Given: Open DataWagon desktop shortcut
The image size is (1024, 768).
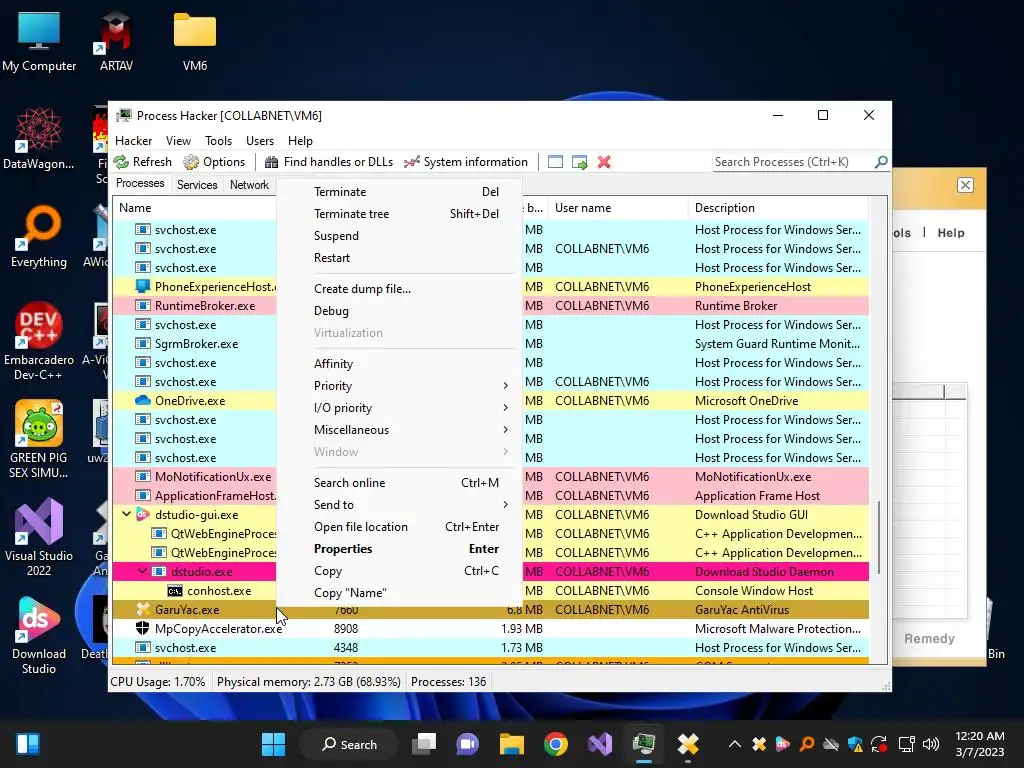Looking at the screenshot, I should 39,138.
